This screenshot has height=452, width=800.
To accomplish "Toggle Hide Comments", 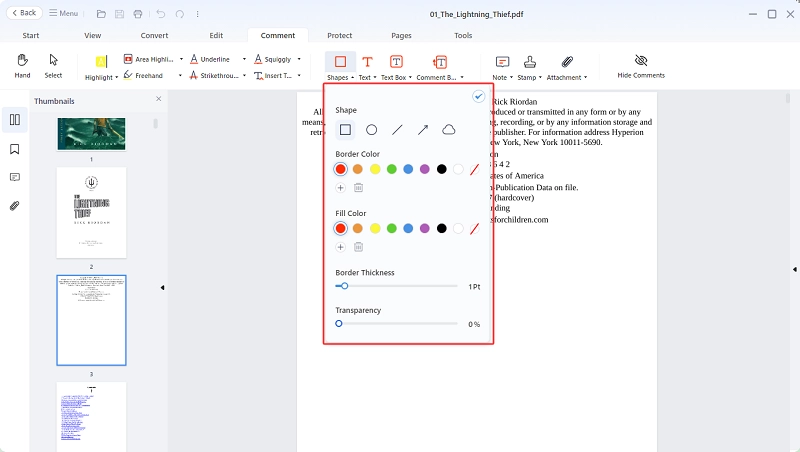I will tap(641, 66).
